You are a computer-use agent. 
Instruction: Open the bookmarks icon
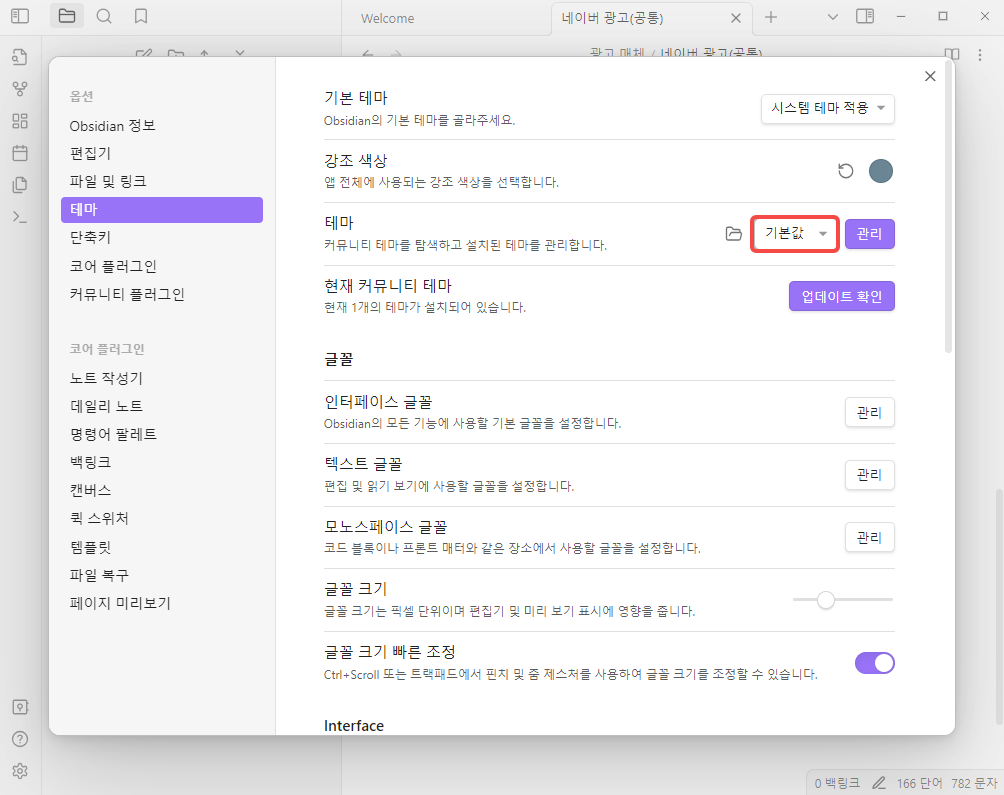coord(140,16)
